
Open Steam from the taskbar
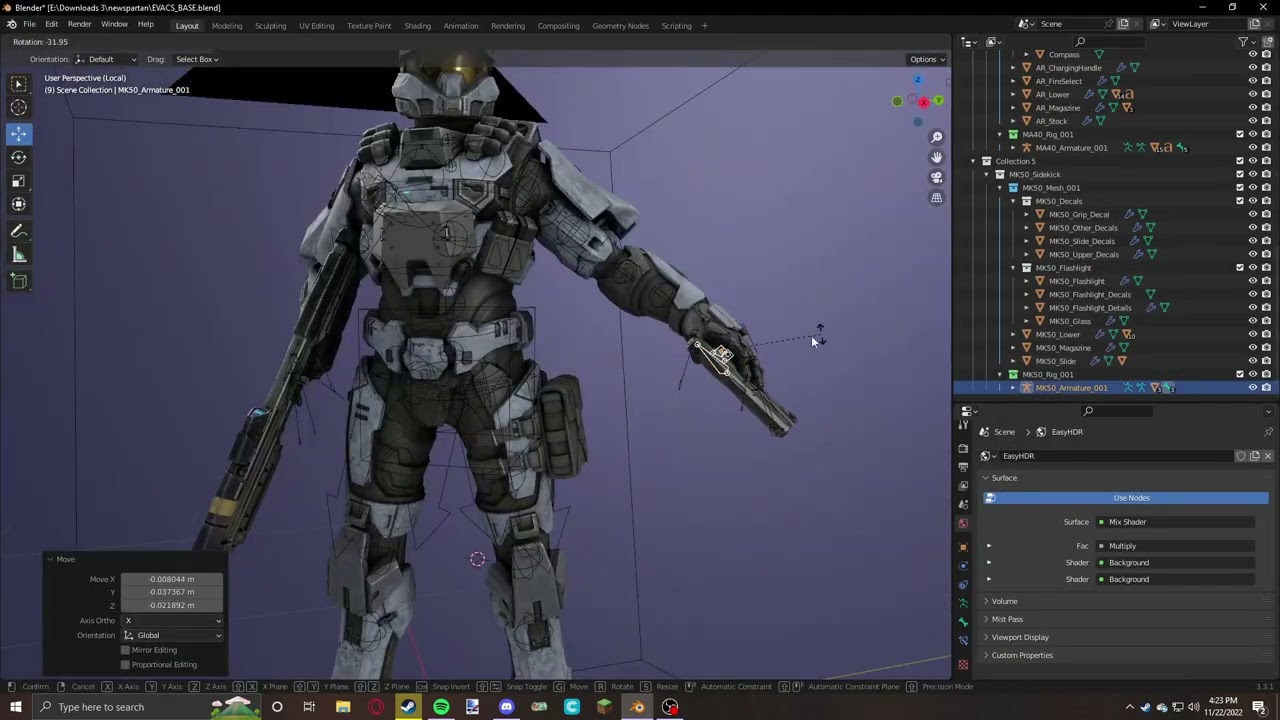coord(408,707)
